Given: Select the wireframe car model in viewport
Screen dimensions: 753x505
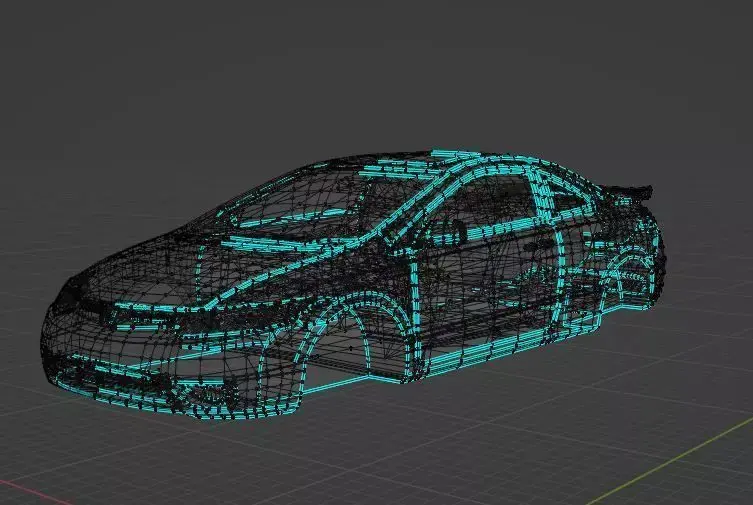Looking at the screenshot, I should 353,284.
